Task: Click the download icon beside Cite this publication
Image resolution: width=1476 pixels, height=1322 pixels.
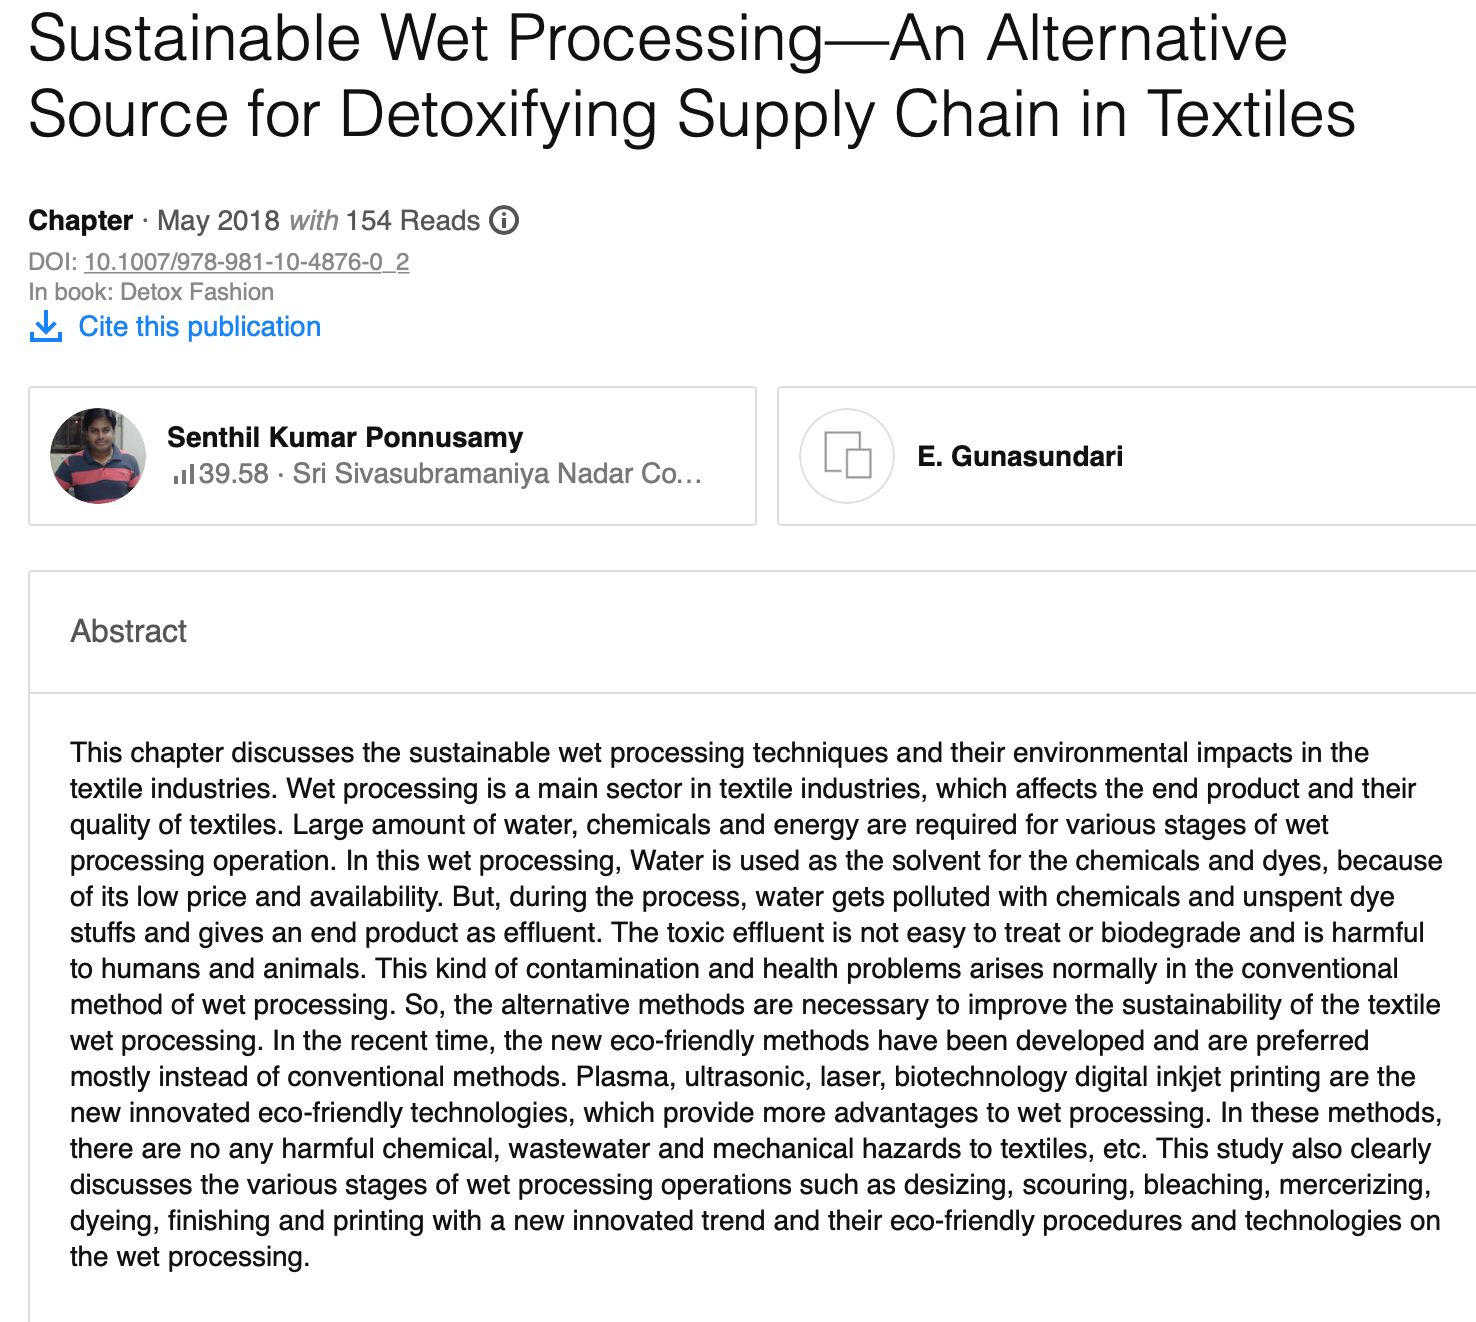Action: pyautogui.click(x=46, y=326)
